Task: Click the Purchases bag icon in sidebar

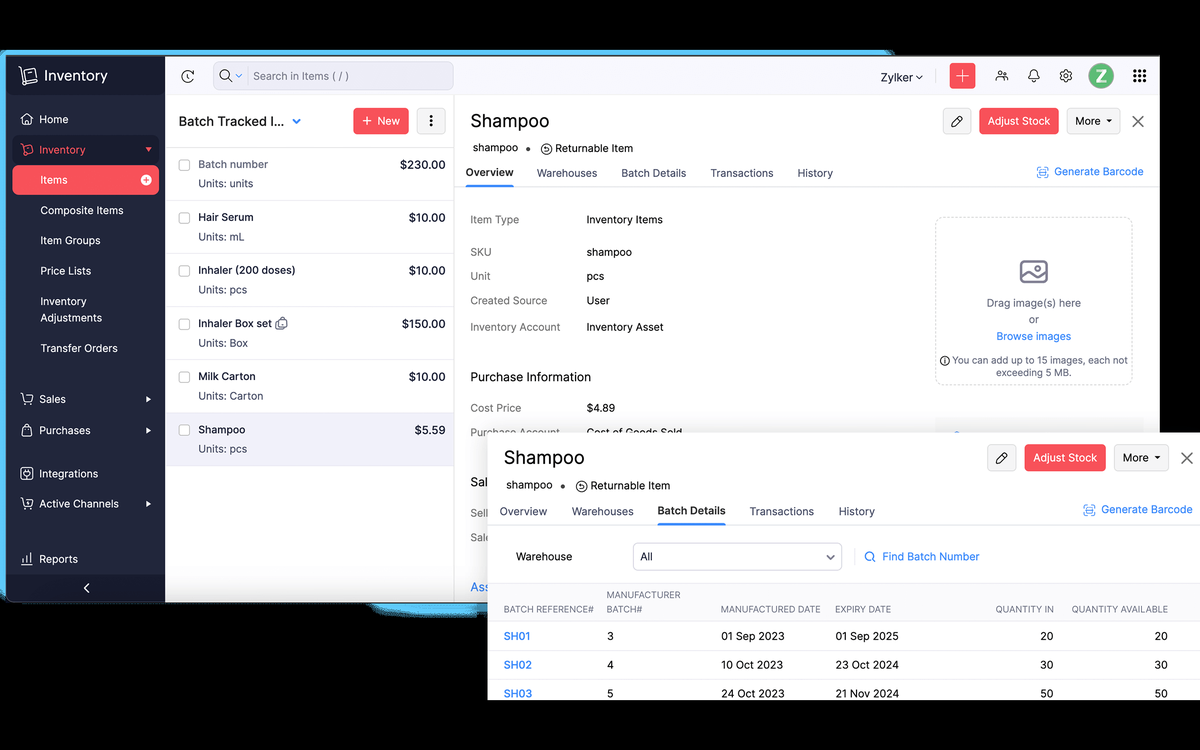Action: coord(27,430)
